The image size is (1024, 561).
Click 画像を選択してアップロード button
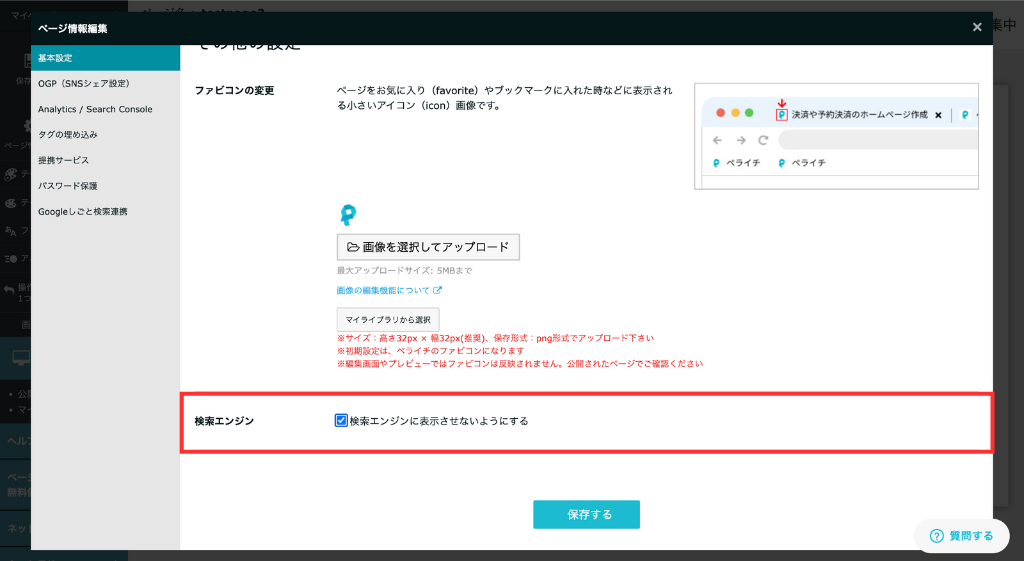428,247
